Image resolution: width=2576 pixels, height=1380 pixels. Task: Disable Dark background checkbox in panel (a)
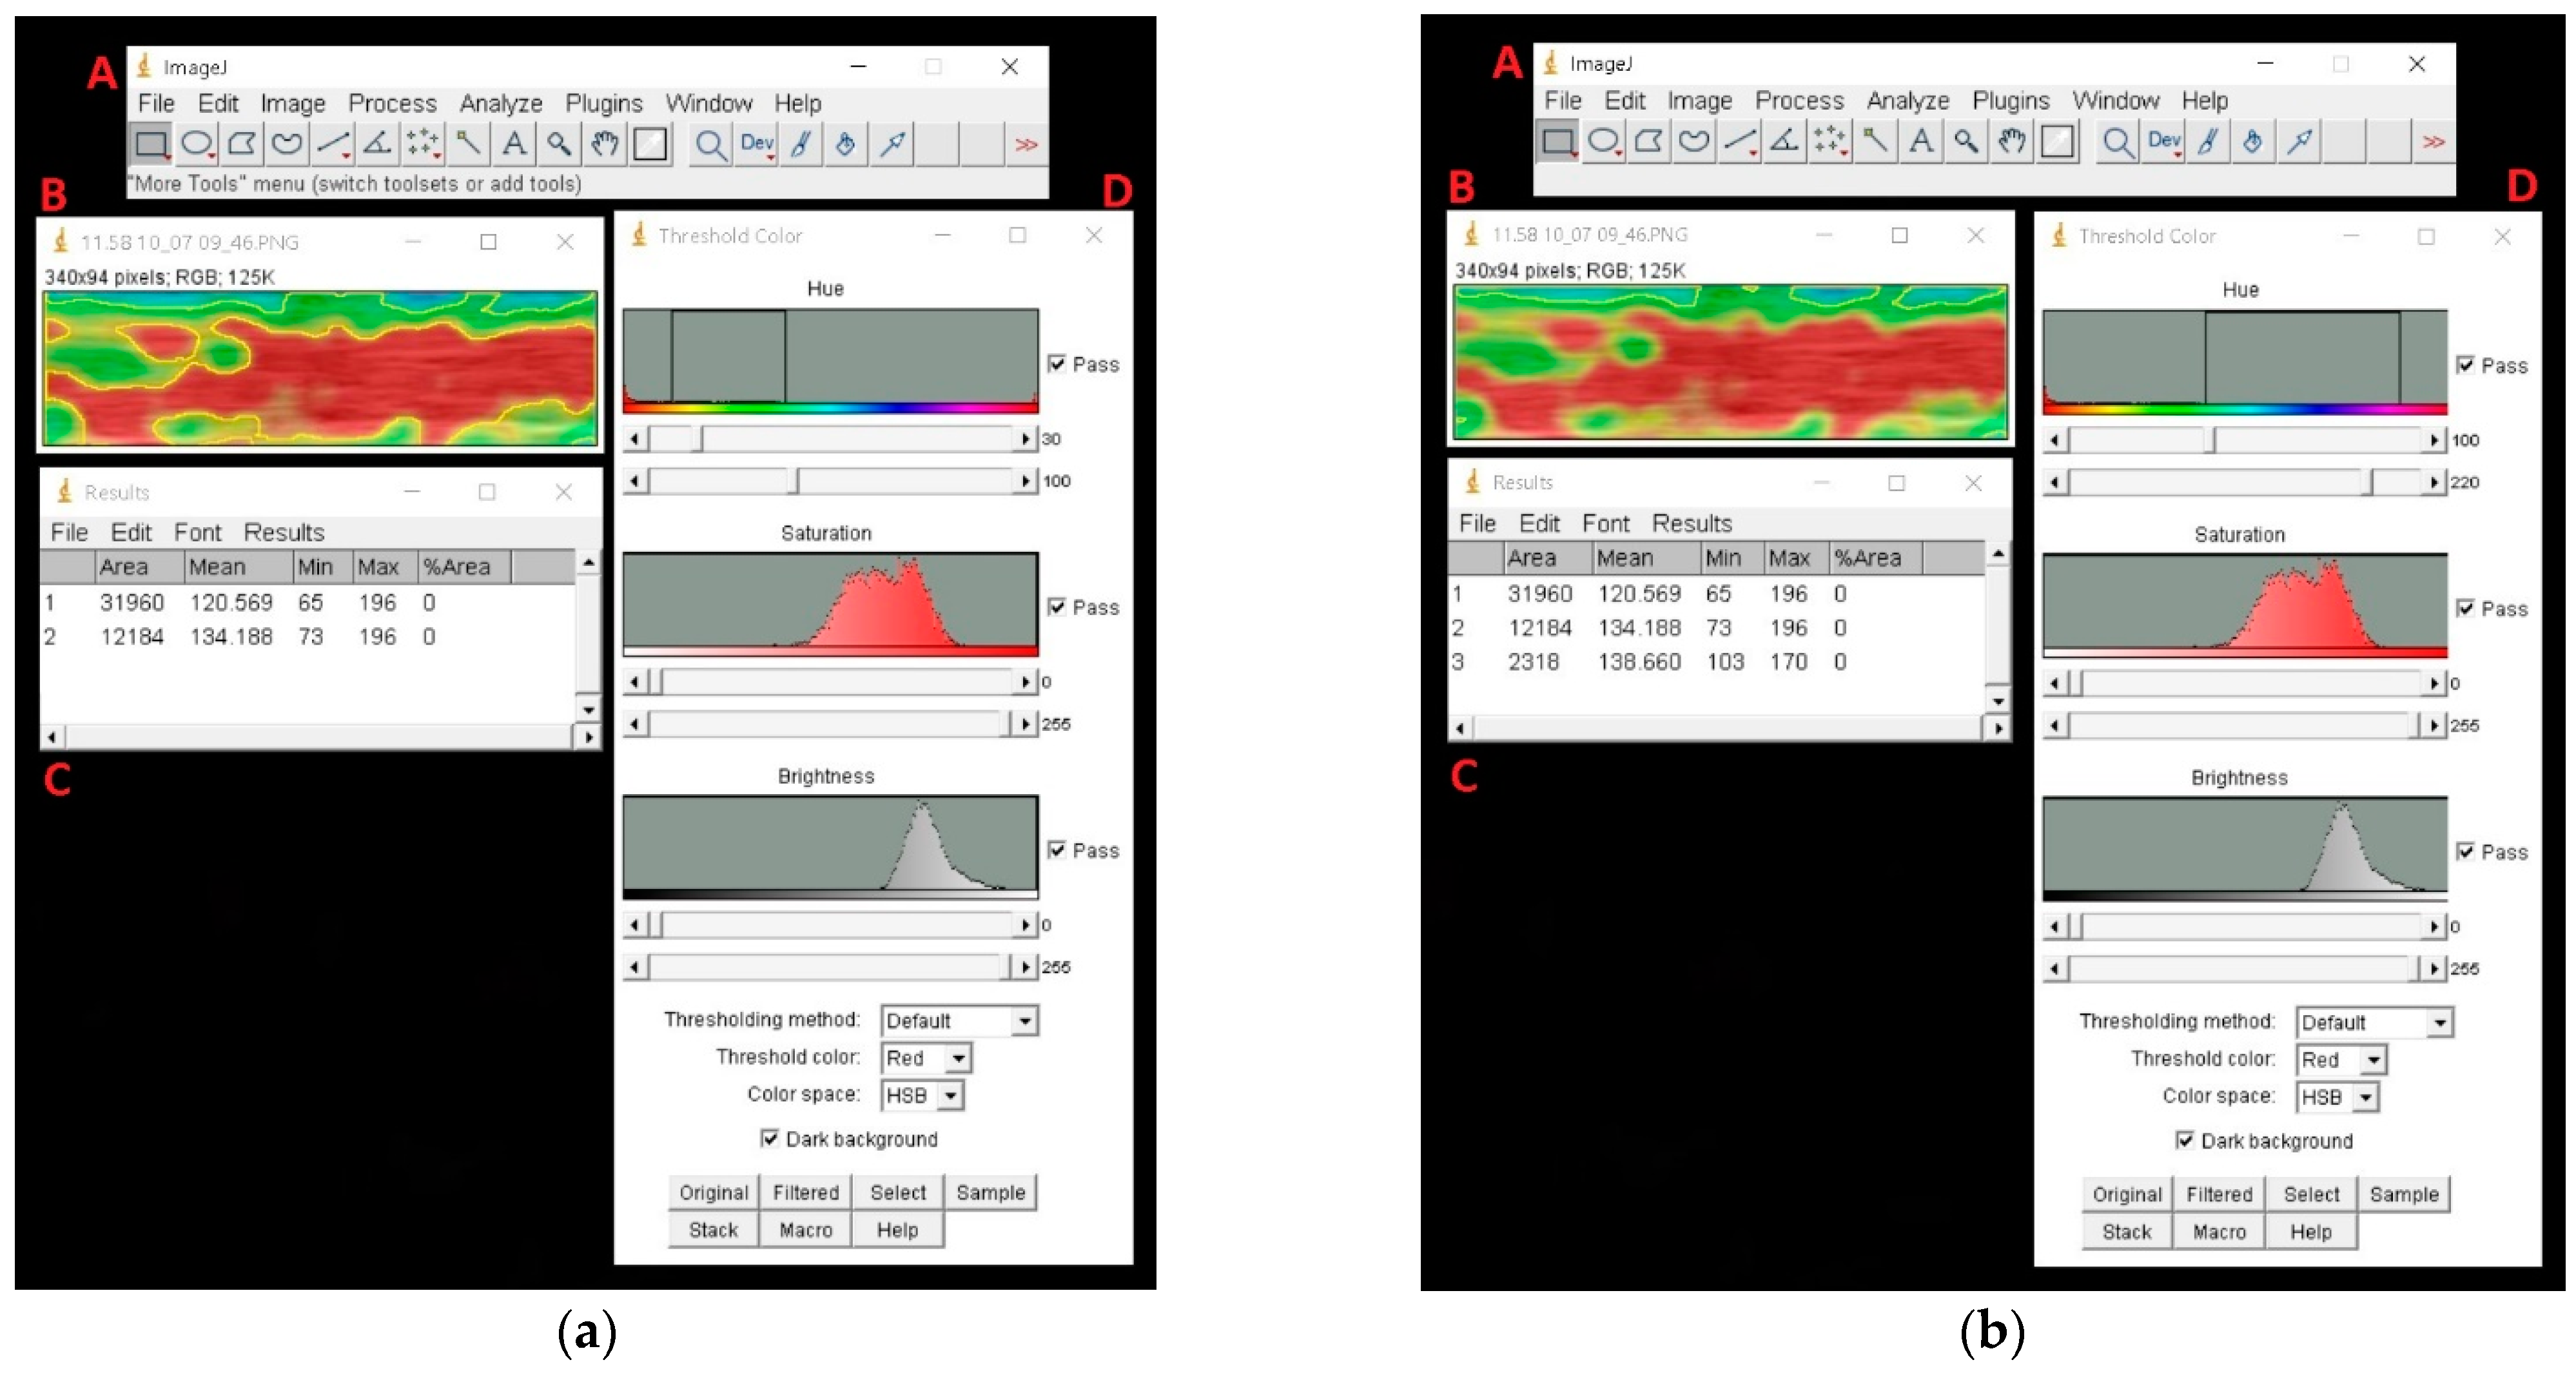tap(769, 1138)
